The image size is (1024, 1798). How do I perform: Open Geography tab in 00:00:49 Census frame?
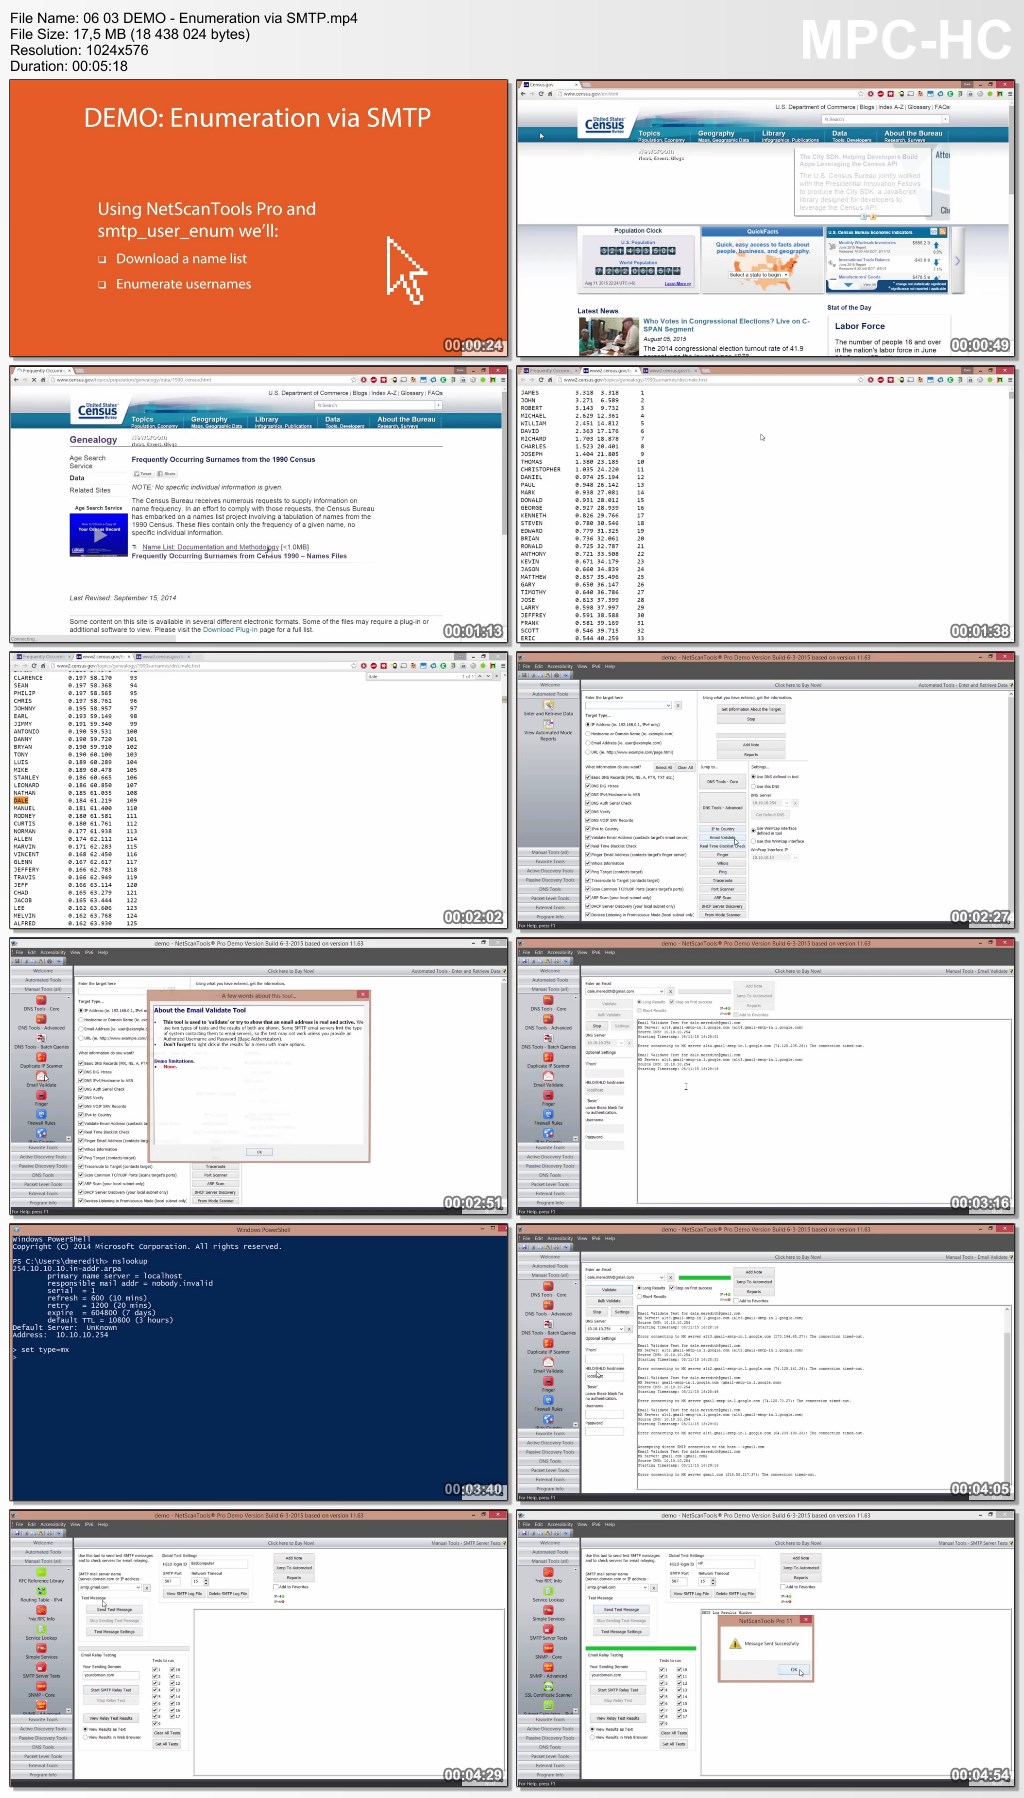[716, 133]
